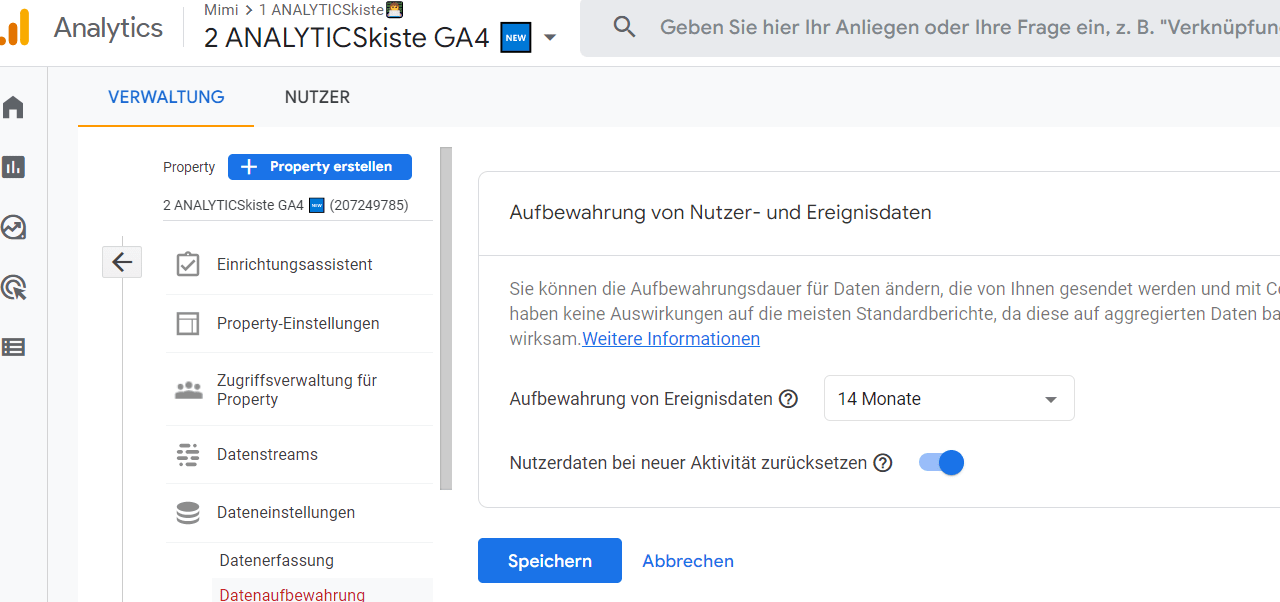Image resolution: width=1280 pixels, height=602 pixels.
Task: Open the search magnifier in the top bar
Action: (624, 27)
